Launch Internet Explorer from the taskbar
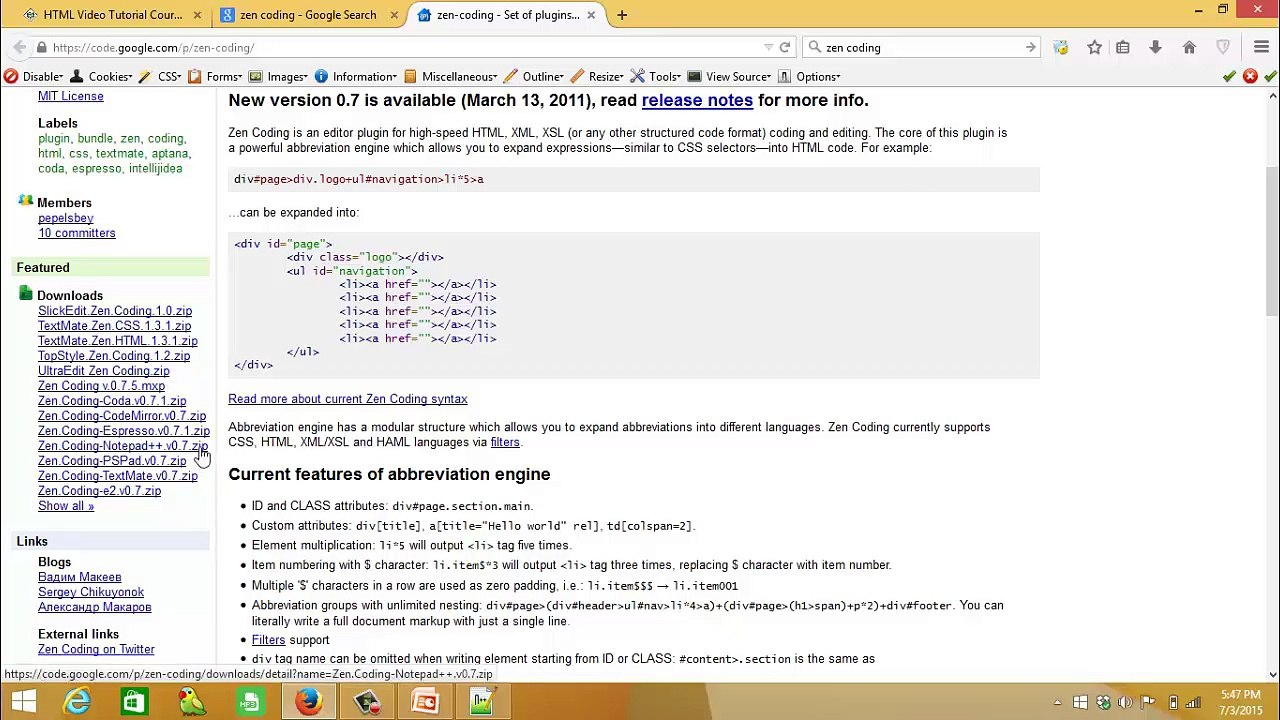The width and height of the screenshot is (1280, 720). 77,702
